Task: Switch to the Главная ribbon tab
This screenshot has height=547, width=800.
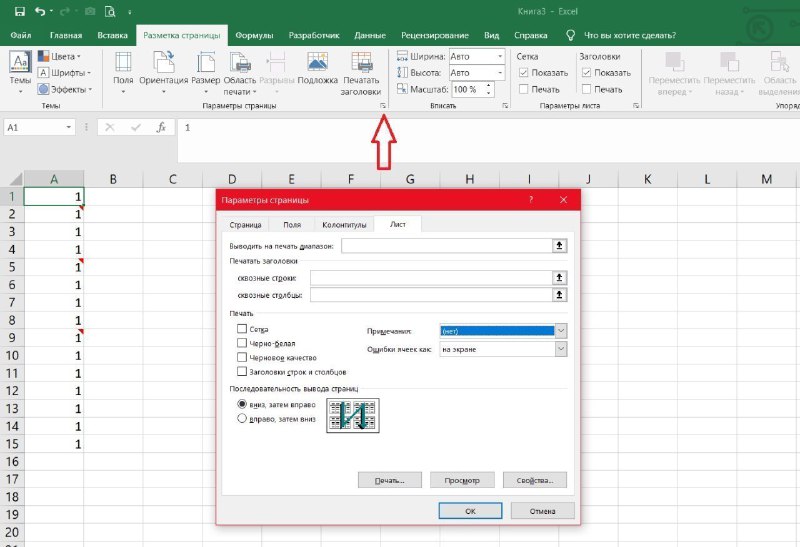Action: (66, 35)
